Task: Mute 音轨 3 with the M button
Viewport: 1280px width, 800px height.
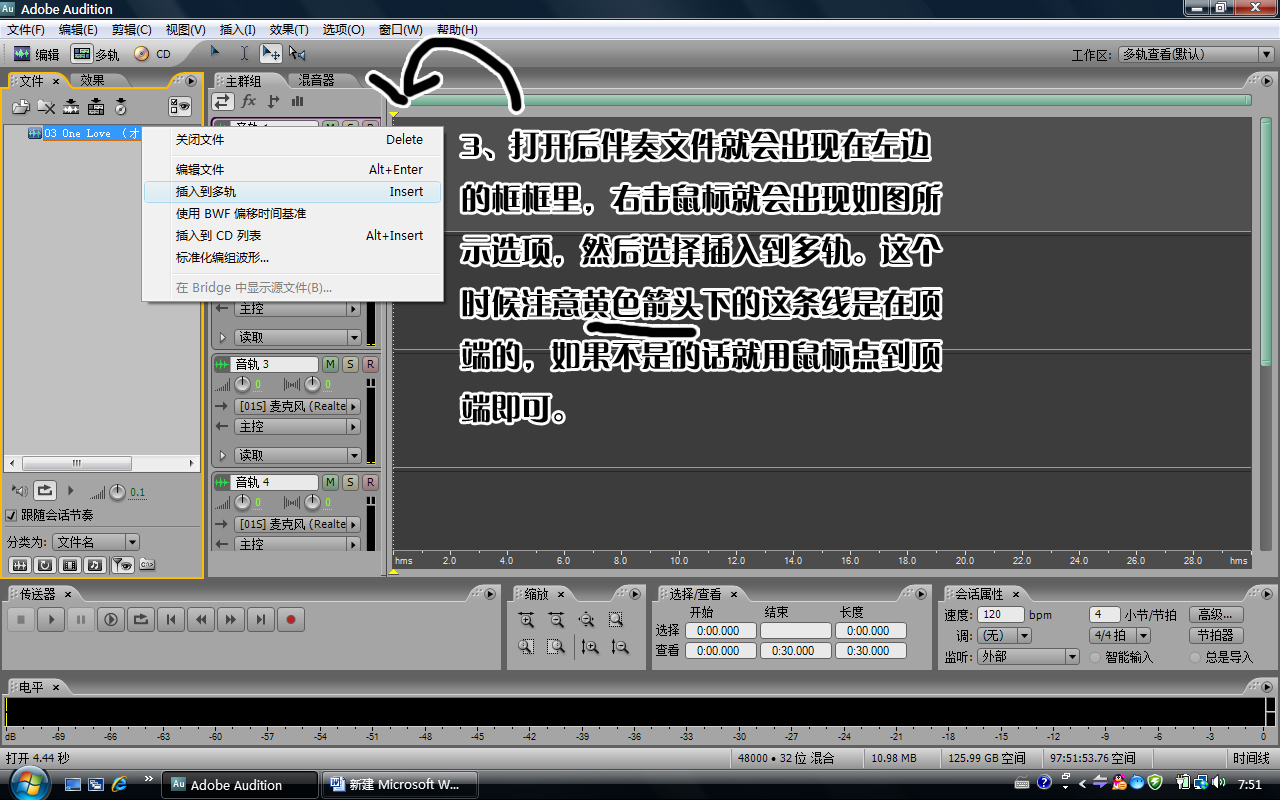Action: (x=330, y=364)
